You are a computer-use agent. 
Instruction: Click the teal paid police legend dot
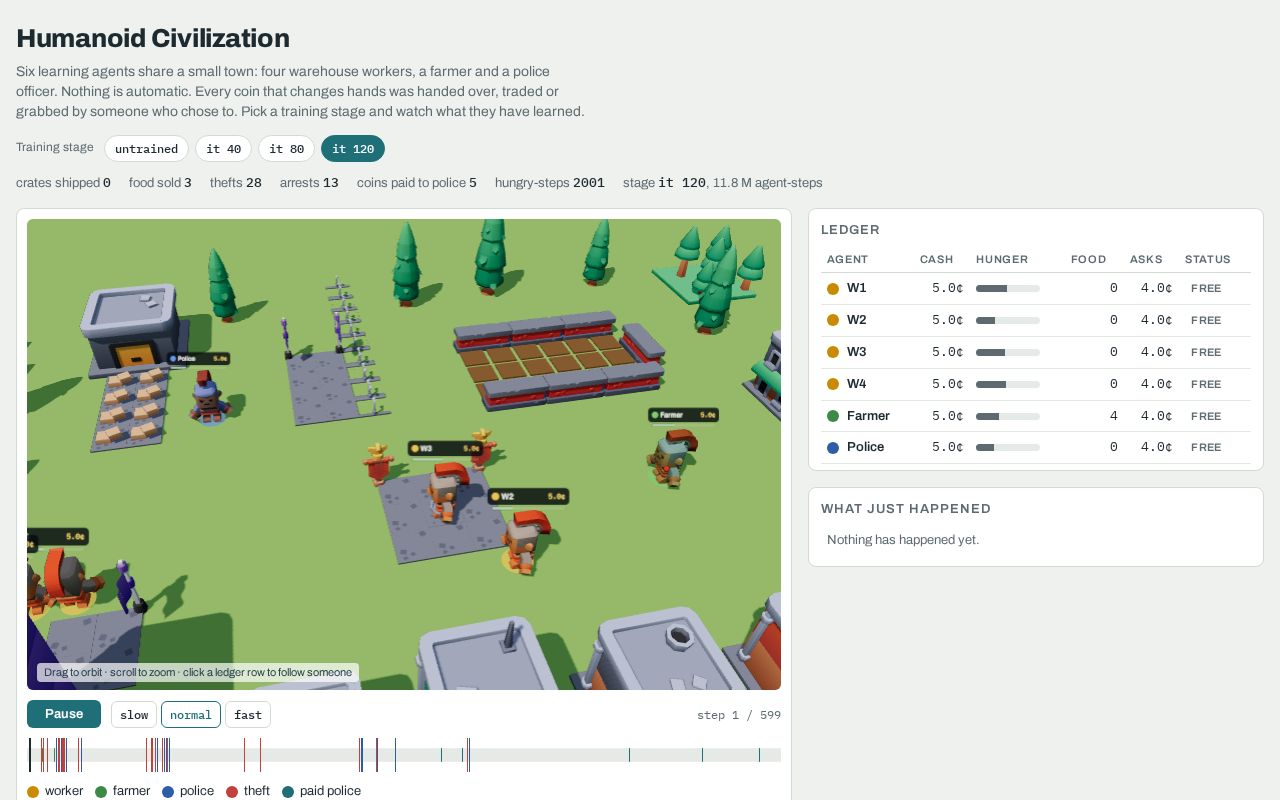288,792
